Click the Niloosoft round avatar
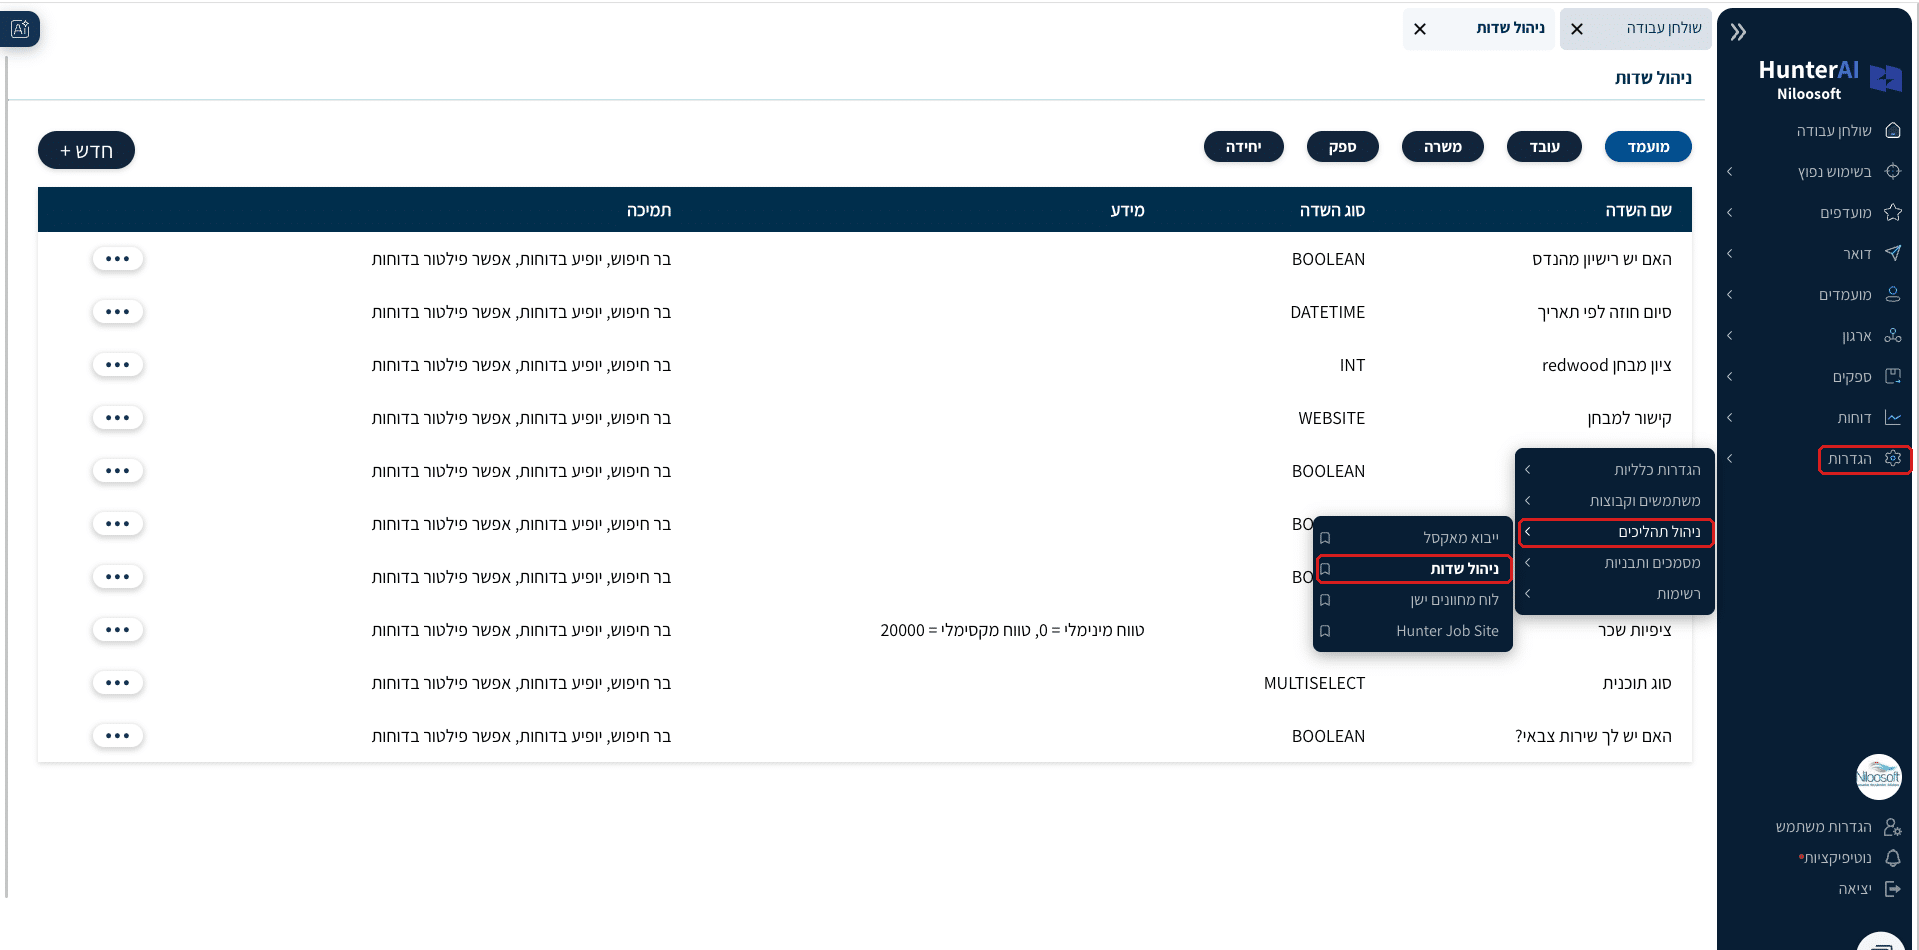Image resolution: width=1919 pixels, height=950 pixels. coord(1878,777)
